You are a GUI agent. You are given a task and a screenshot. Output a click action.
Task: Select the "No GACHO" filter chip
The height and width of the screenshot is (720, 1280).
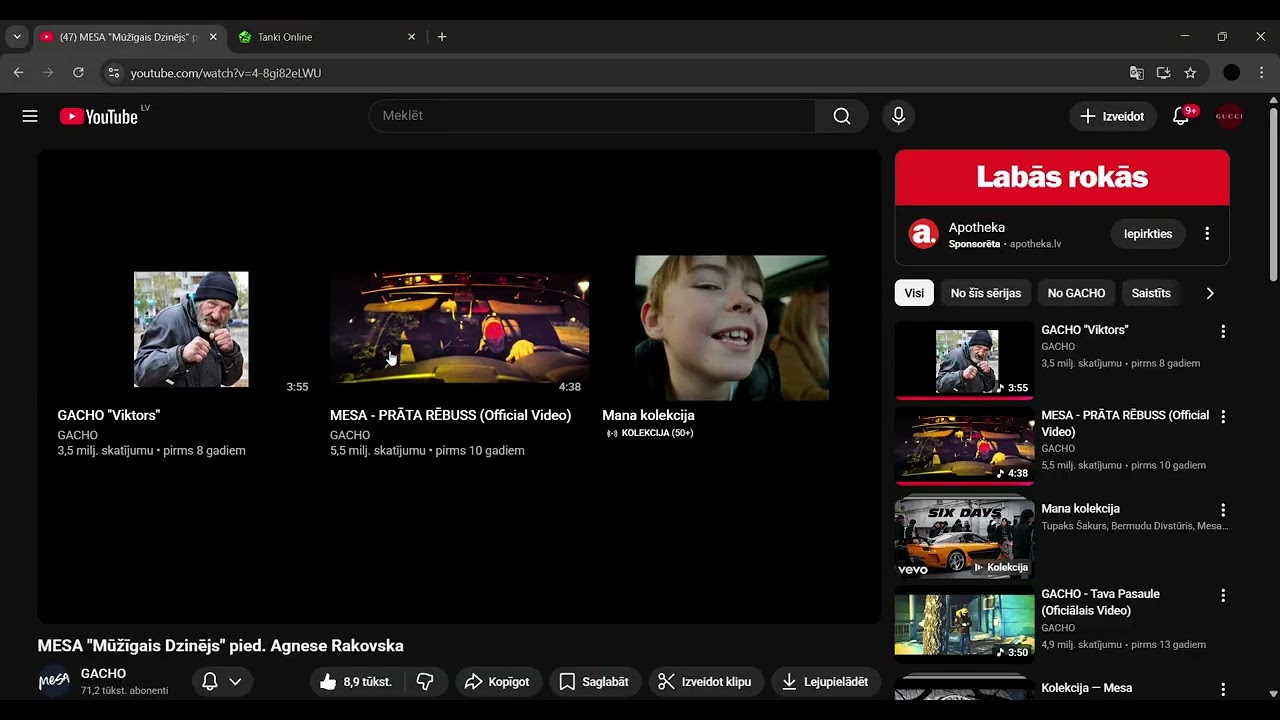click(x=1076, y=293)
